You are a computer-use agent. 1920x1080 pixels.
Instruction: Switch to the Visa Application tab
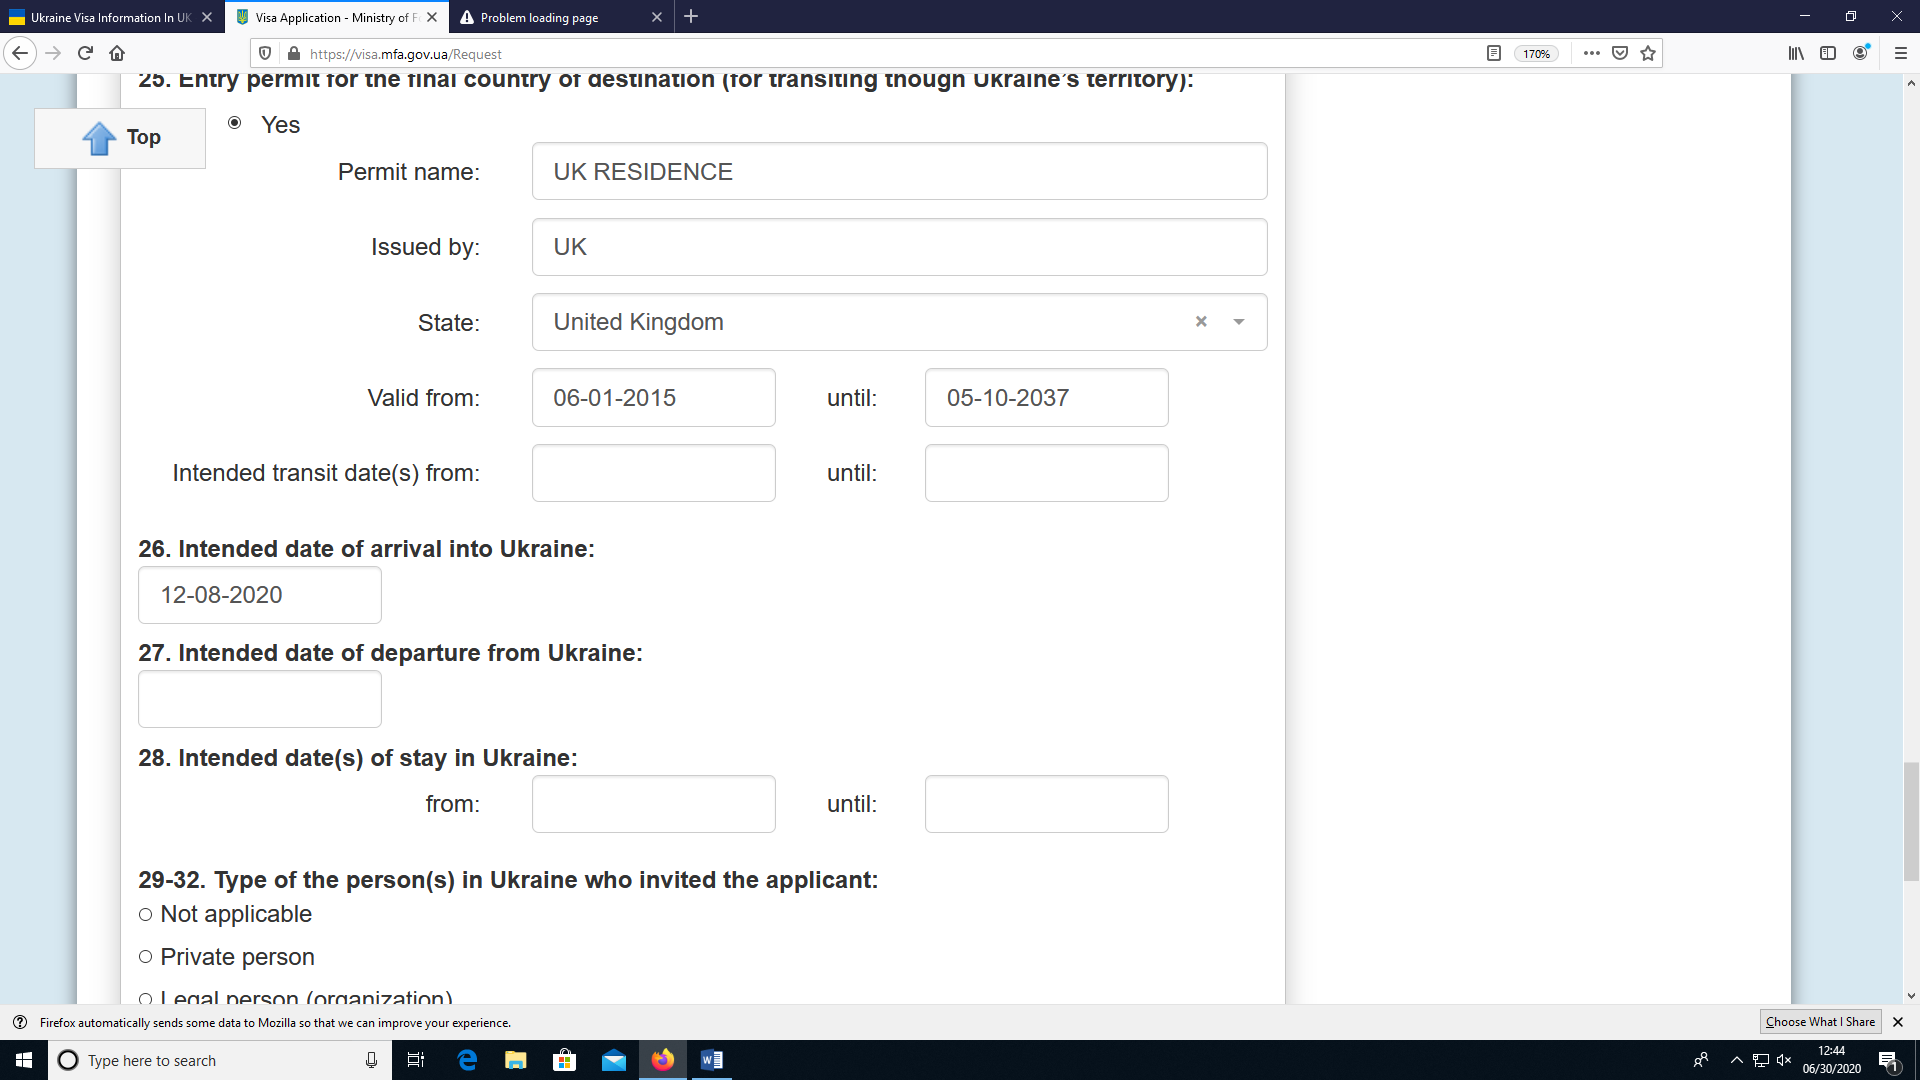pos(330,17)
